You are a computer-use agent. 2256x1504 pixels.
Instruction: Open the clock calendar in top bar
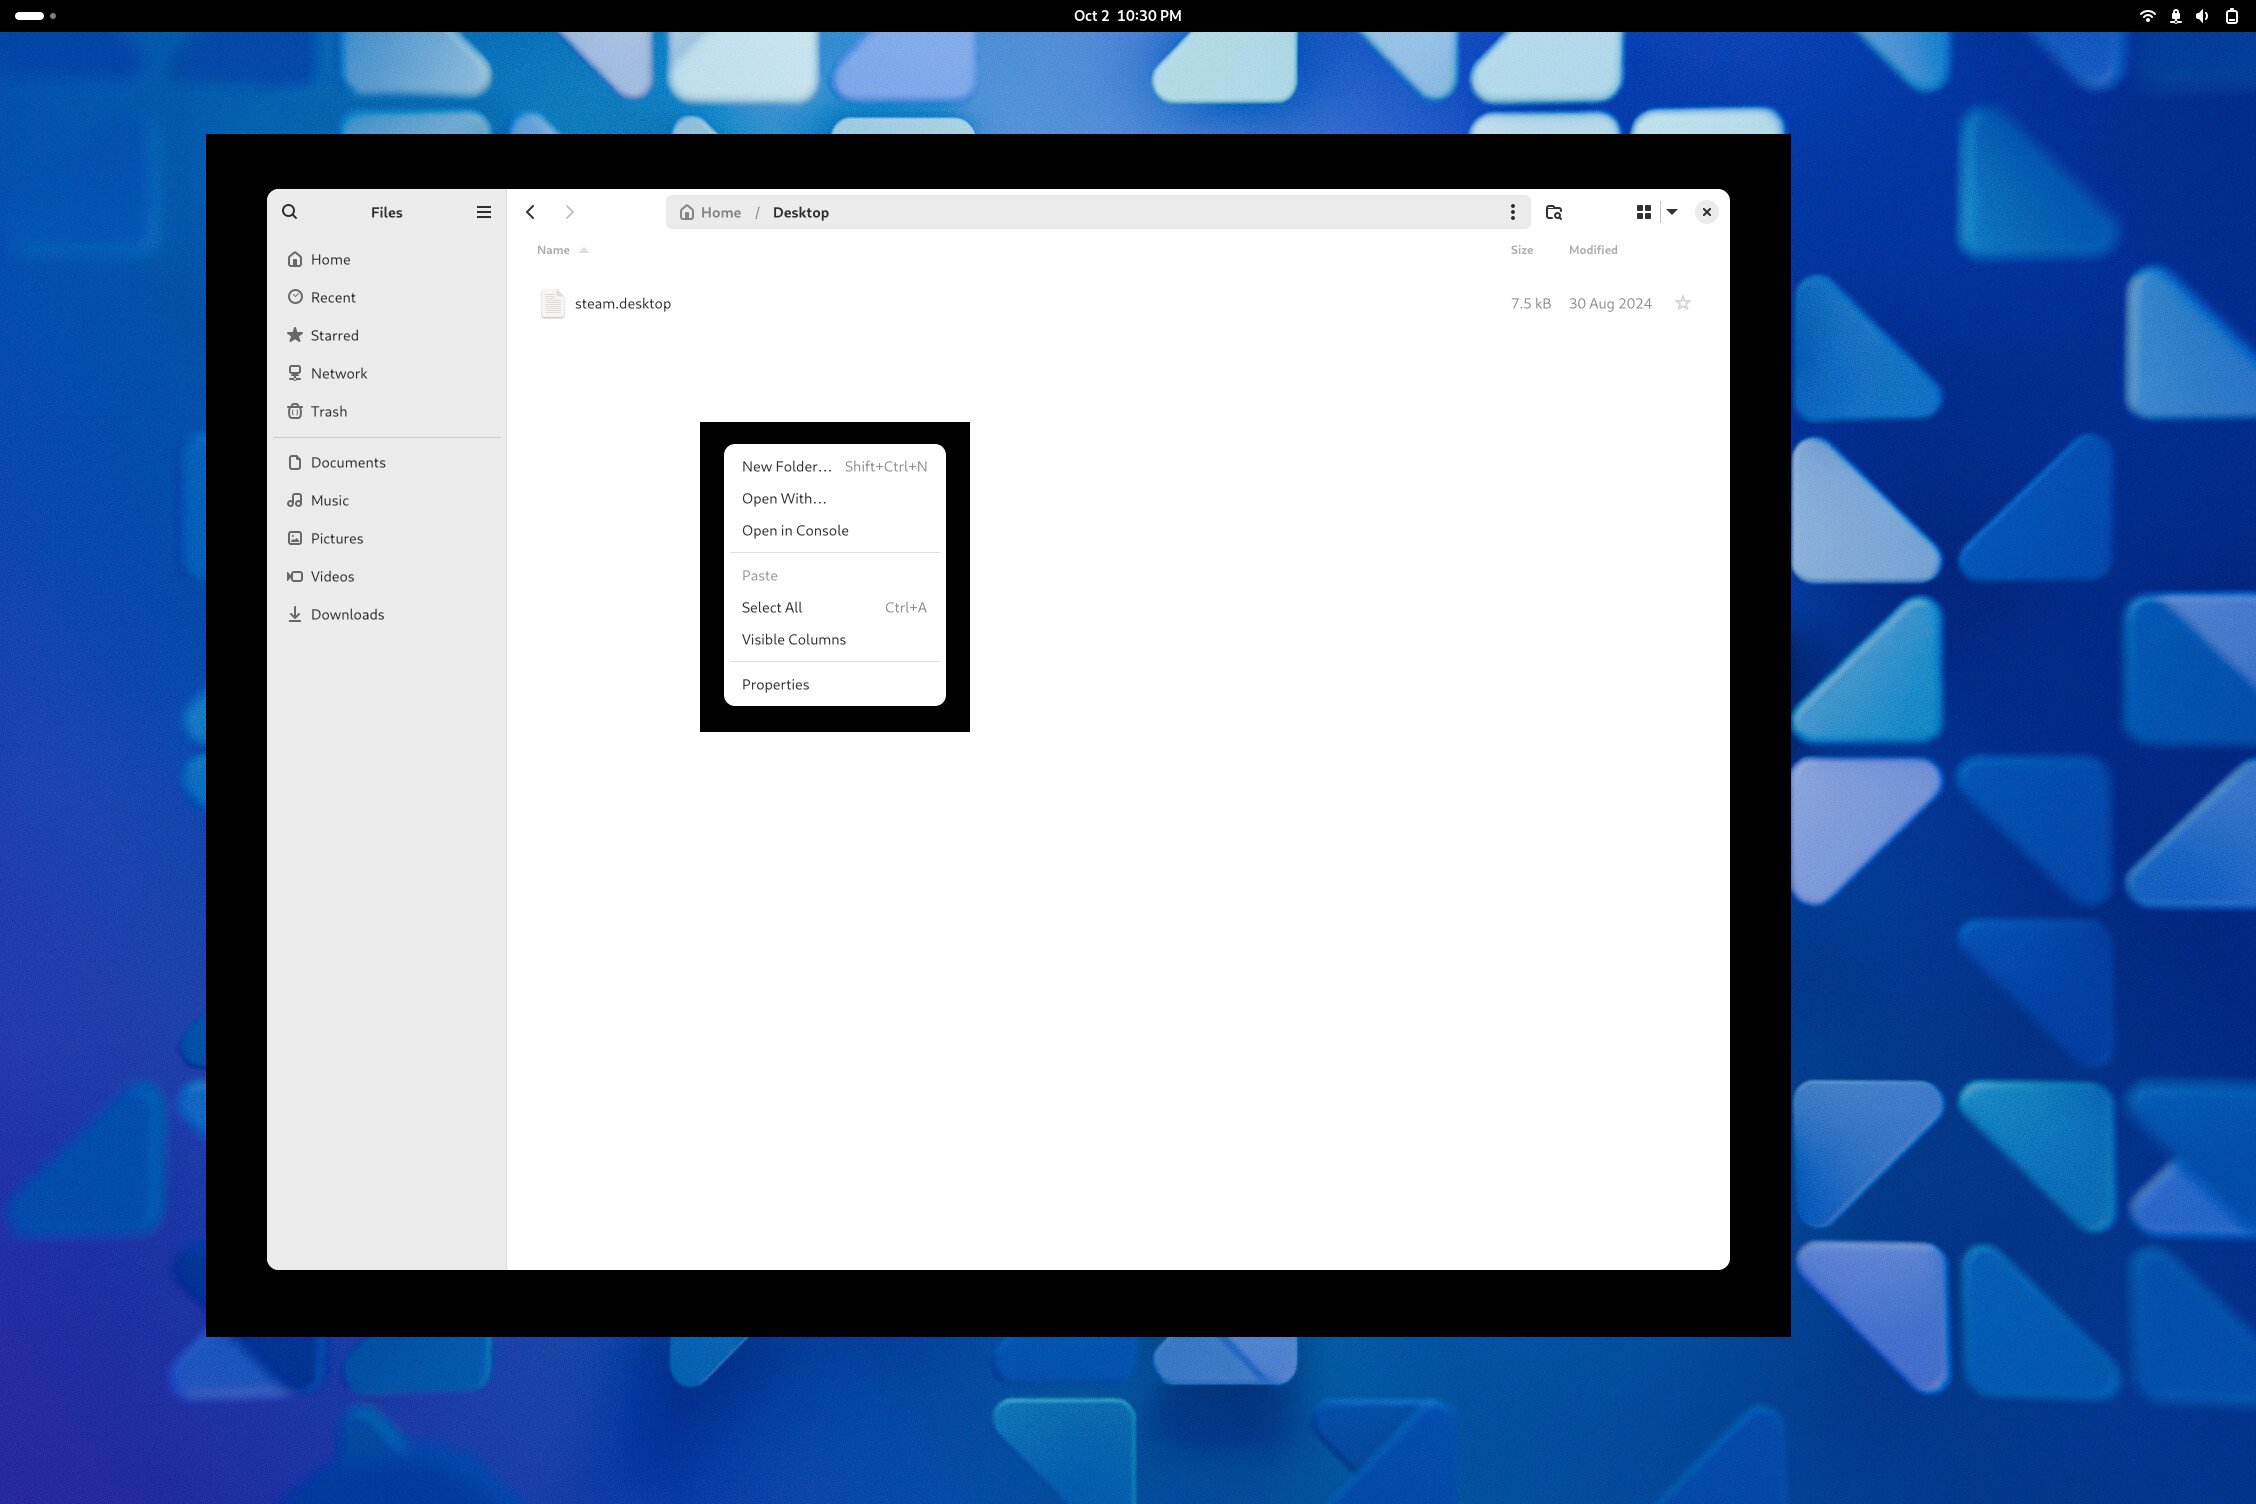click(x=1127, y=16)
